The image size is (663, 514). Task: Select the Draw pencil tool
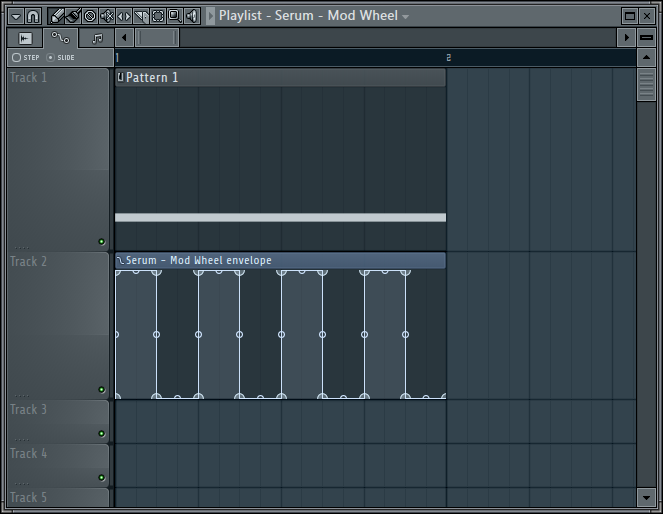pyautogui.click(x=56, y=16)
